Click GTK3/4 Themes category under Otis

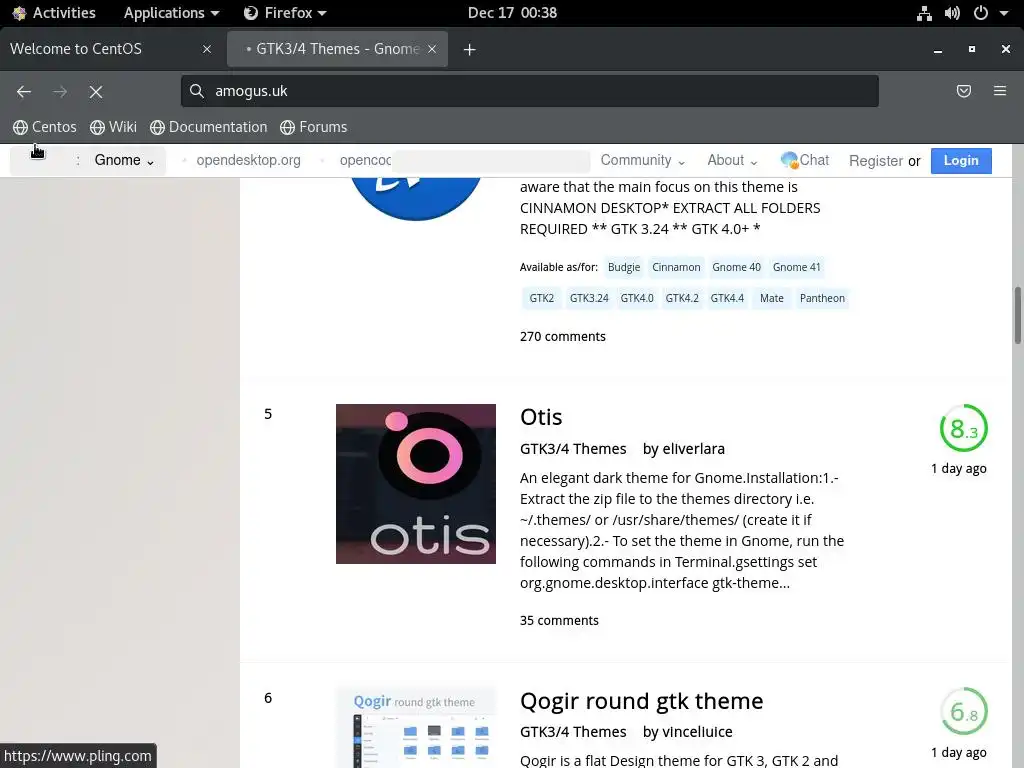point(573,449)
